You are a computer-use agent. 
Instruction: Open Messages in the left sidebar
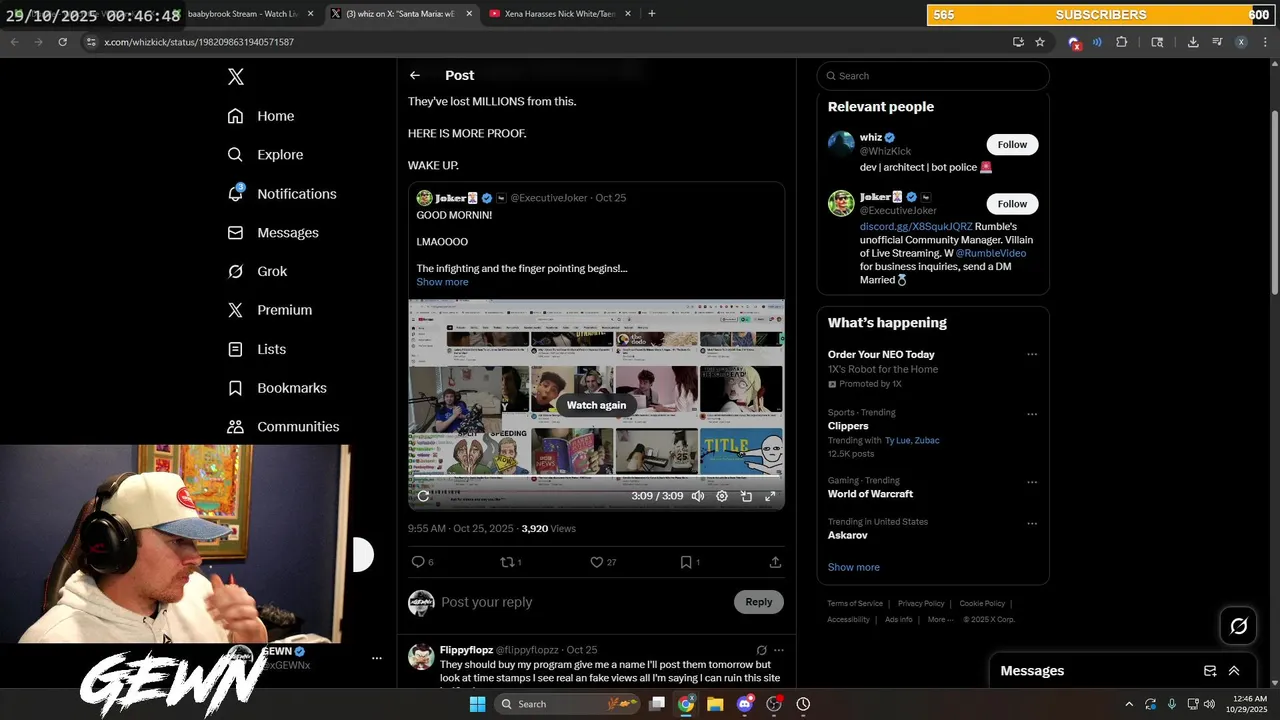[x=273, y=233]
